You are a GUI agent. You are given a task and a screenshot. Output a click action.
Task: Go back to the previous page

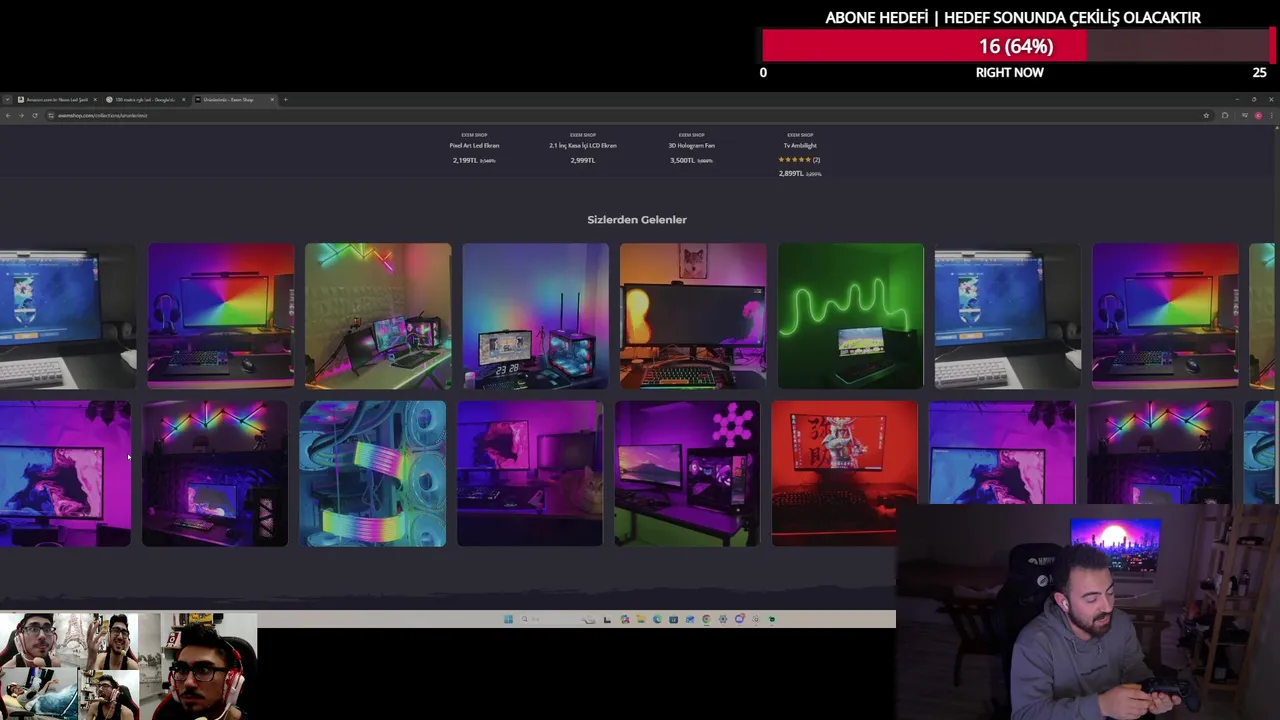(x=8, y=115)
